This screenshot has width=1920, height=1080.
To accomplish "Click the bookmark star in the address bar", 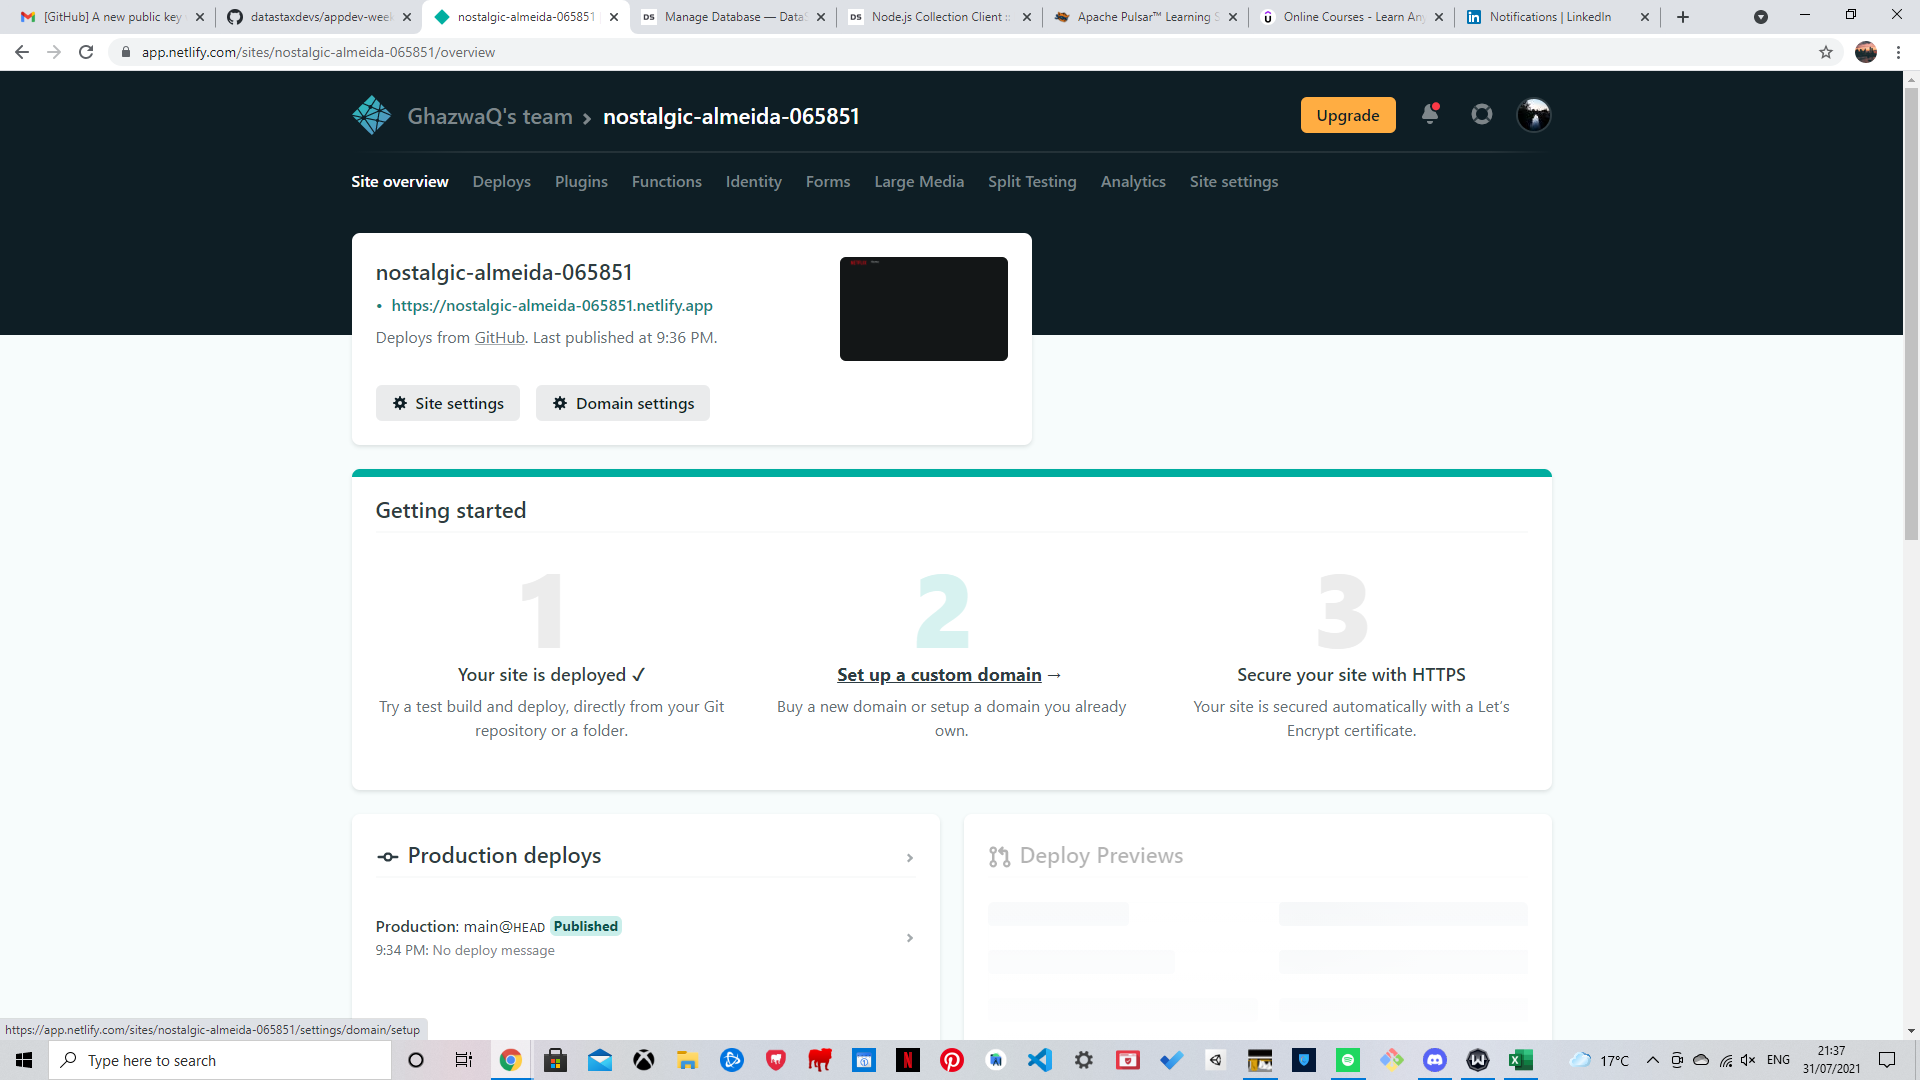I will pyautogui.click(x=1827, y=52).
